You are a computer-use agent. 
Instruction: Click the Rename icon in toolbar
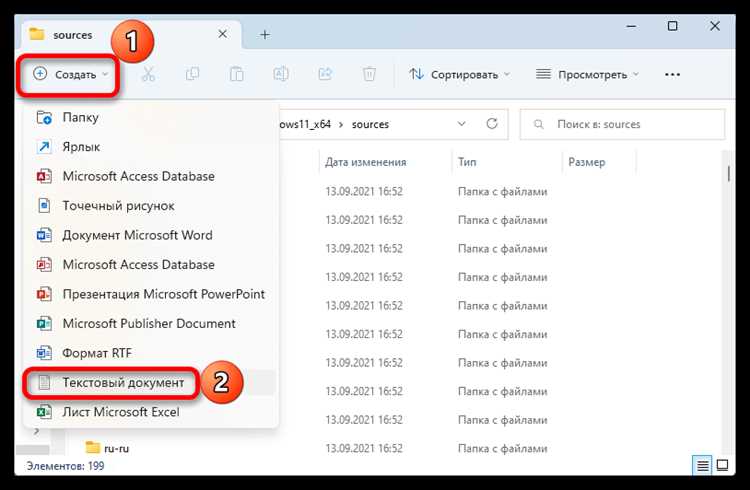click(281, 74)
